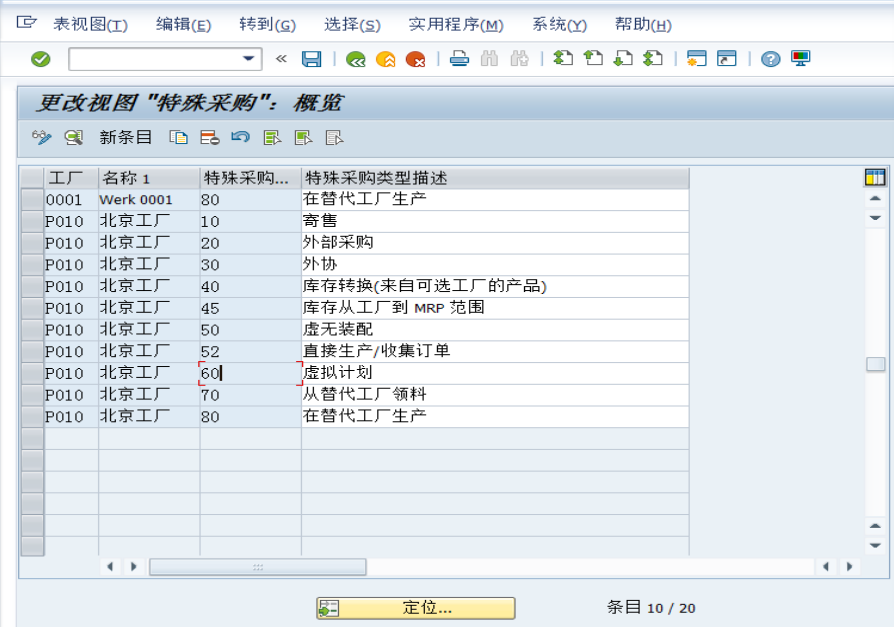Select the 外部采购 row using its row selector

32,243
